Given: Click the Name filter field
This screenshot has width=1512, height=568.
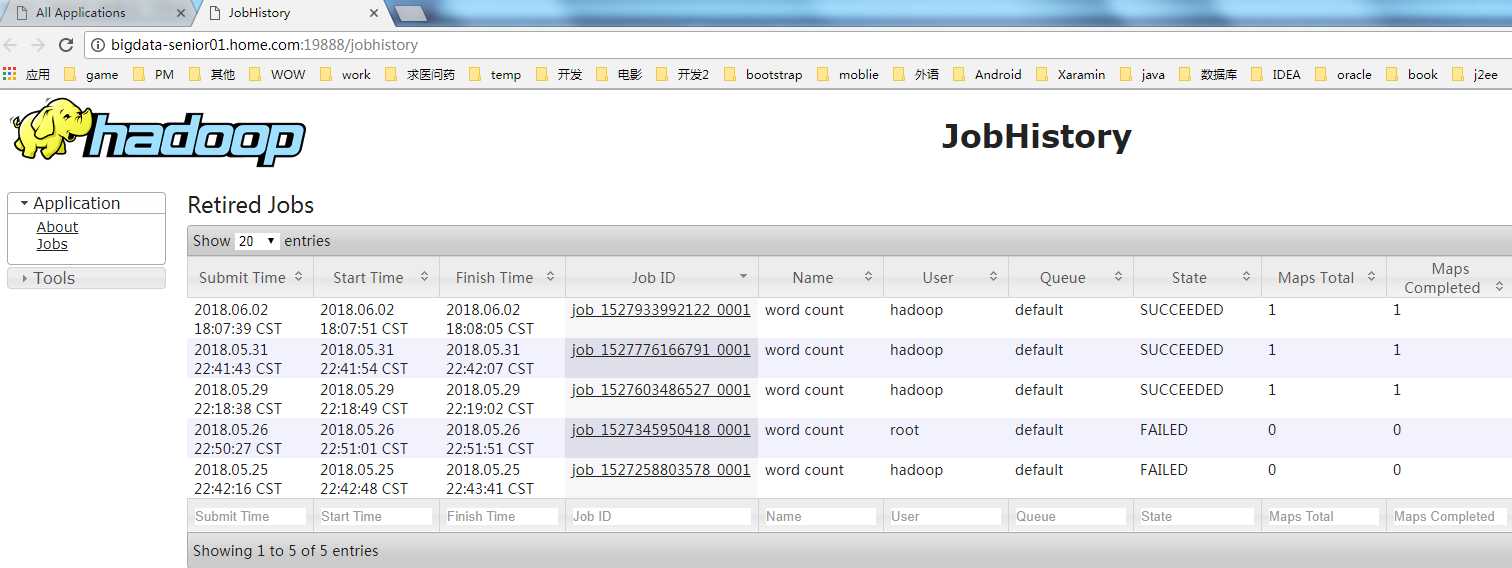Looking at the screenshot, I should pyautogui.click(x=821, y=516).
